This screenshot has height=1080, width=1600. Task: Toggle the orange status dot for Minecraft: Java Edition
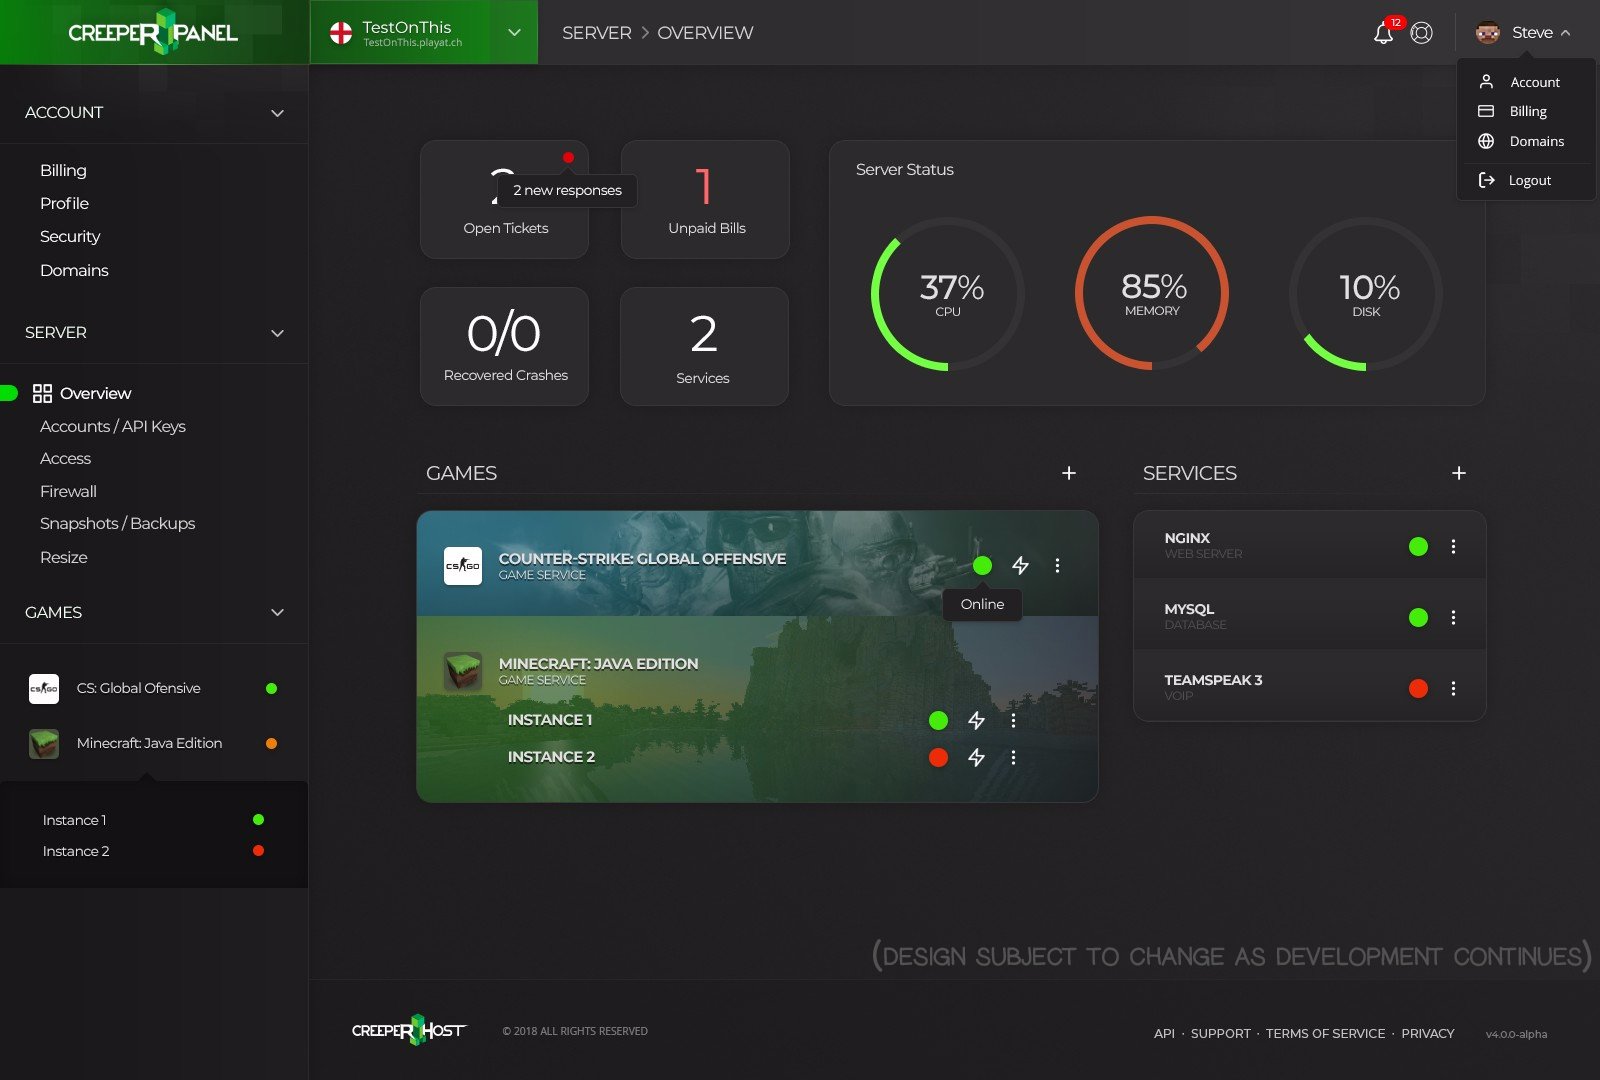pyautogui.click(x=271, y=743)
